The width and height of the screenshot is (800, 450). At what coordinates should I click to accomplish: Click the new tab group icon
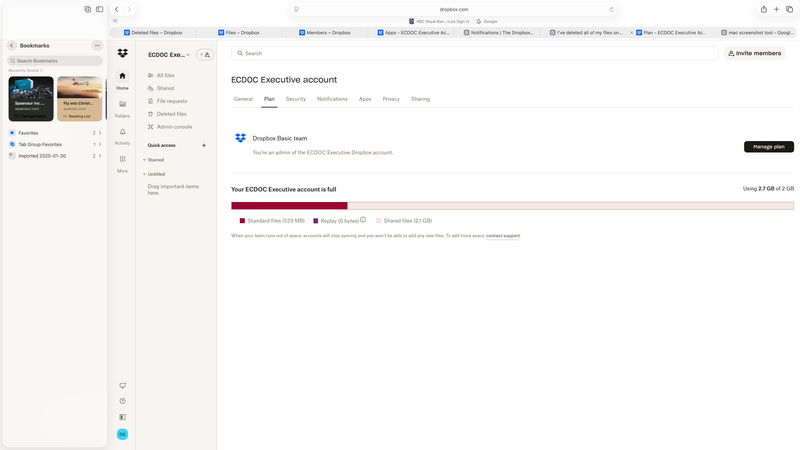pyautogui.click(x=88, y=9)
